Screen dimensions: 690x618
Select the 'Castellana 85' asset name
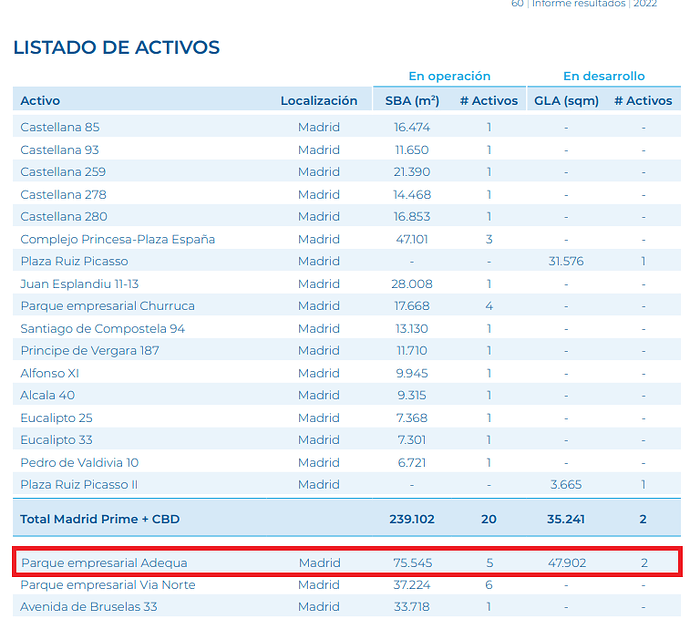pyautogui.click(x=60, y=127)
